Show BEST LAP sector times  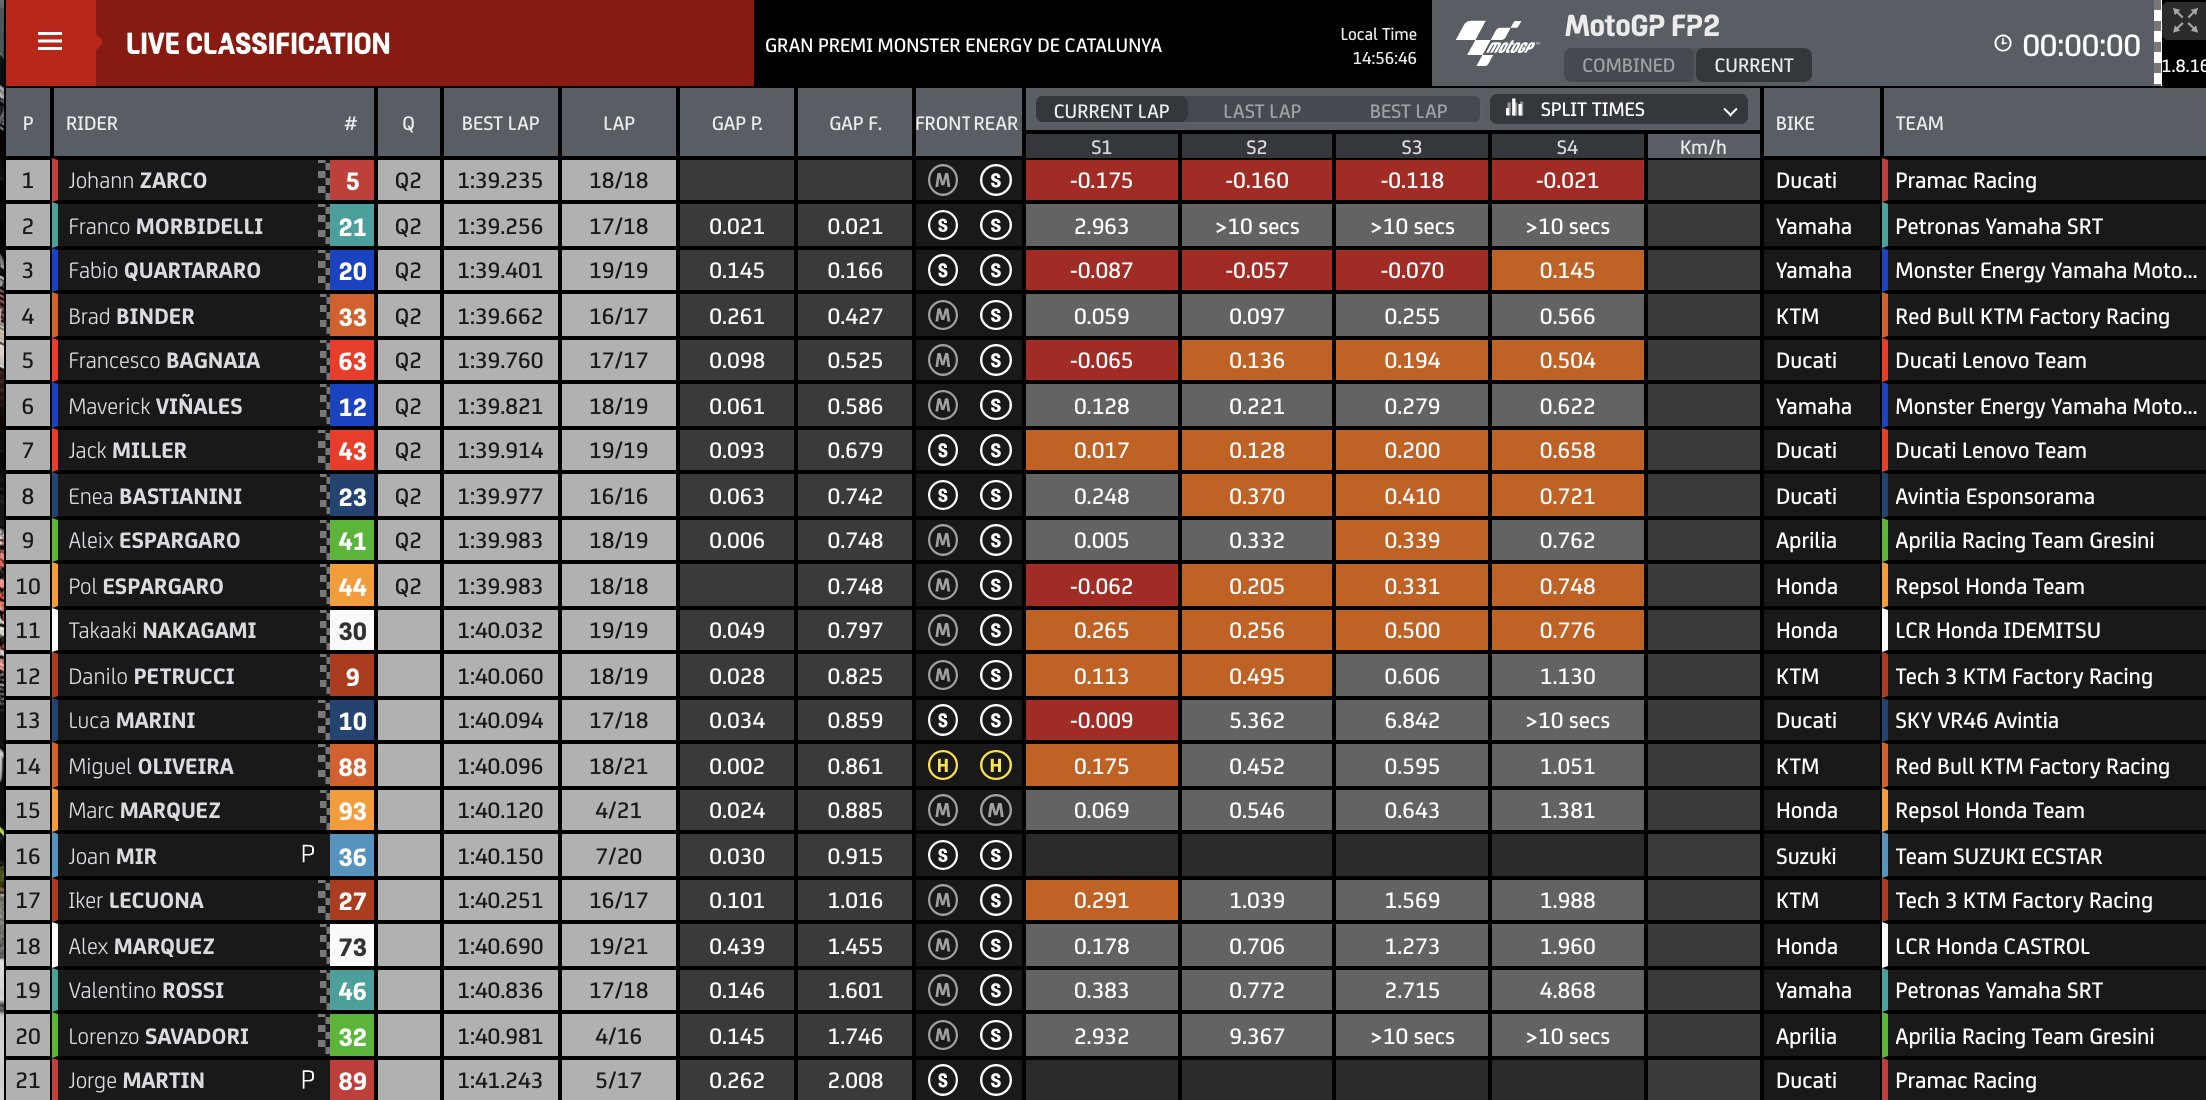click(x=1407, y=111)
